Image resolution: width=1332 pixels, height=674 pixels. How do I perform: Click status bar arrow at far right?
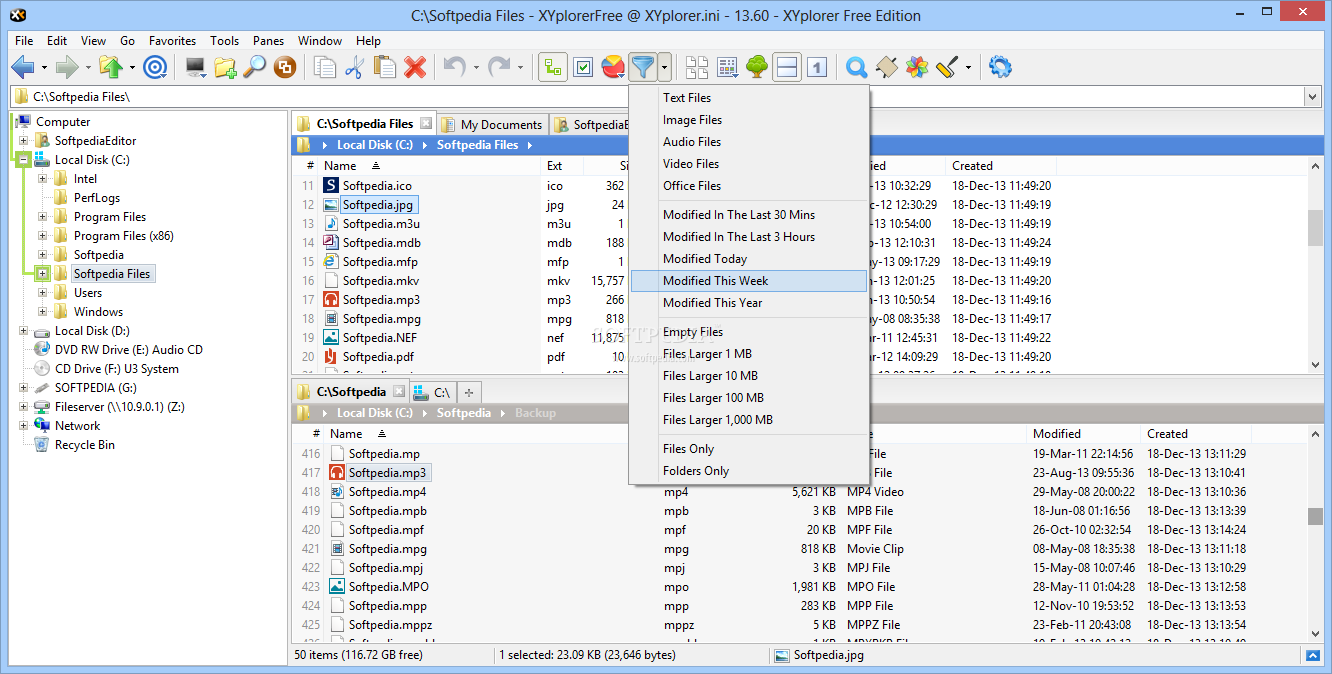tap(1313, 655)
